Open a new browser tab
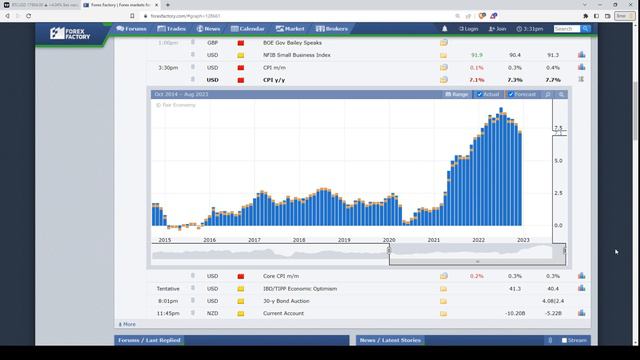Viewport: 640px width, 360px height. (x=168, y=5)
